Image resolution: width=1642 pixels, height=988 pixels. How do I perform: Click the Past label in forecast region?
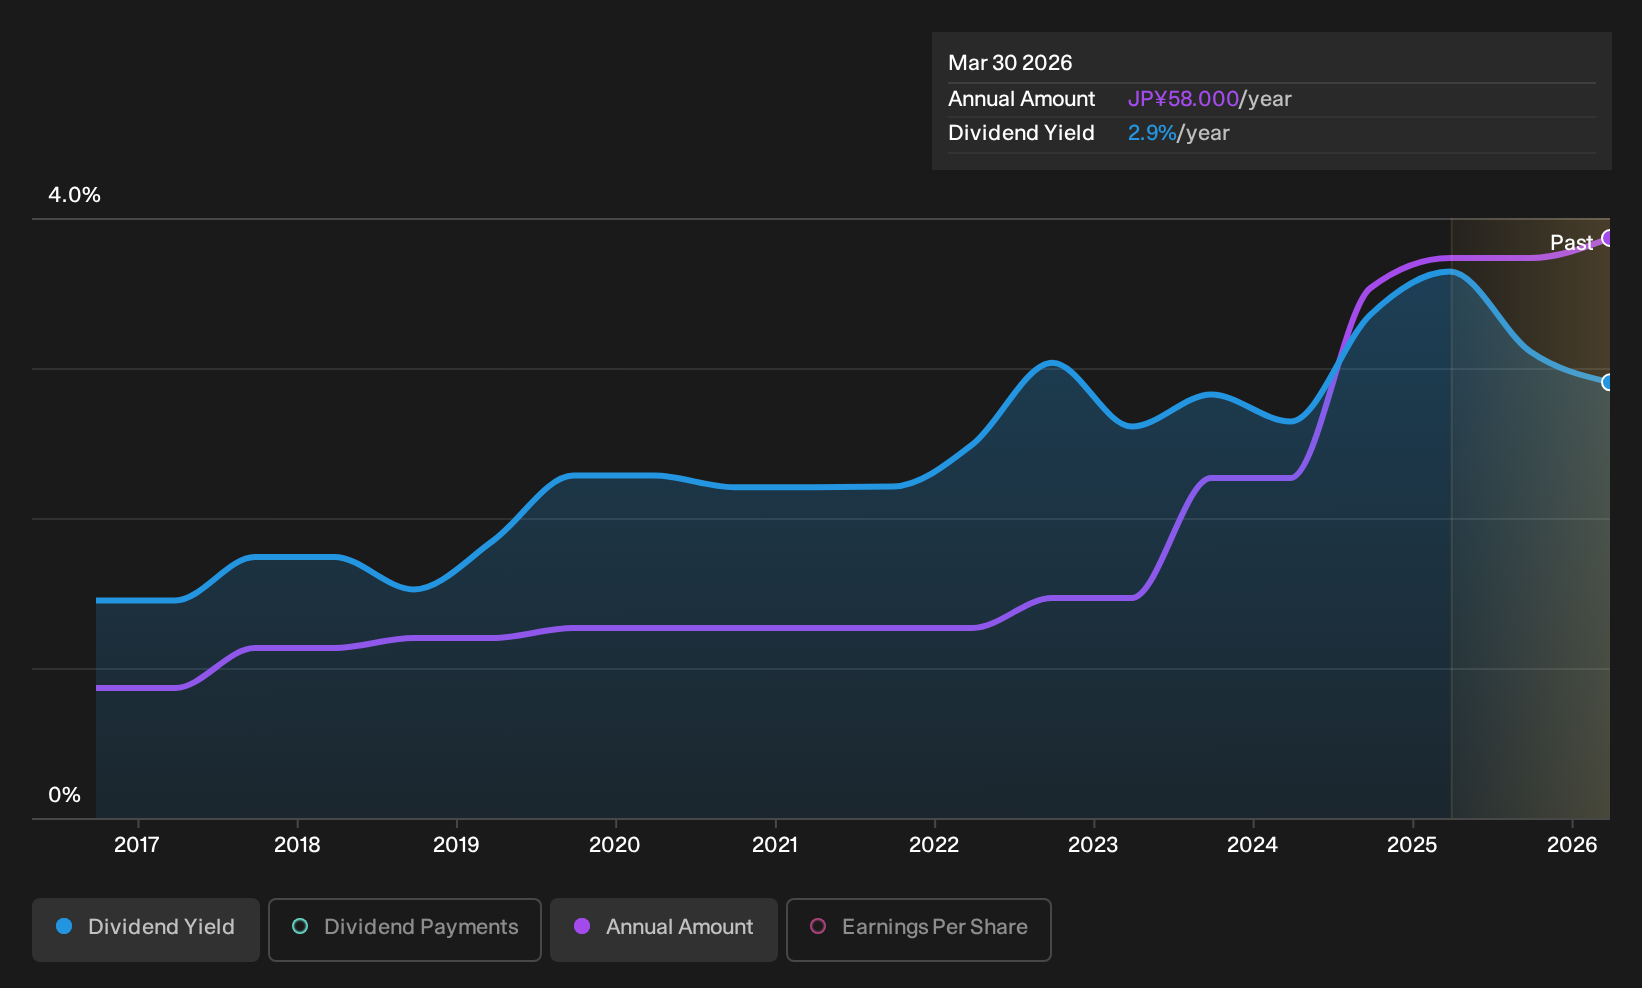pyautogui.click(x=1571, y=242)
